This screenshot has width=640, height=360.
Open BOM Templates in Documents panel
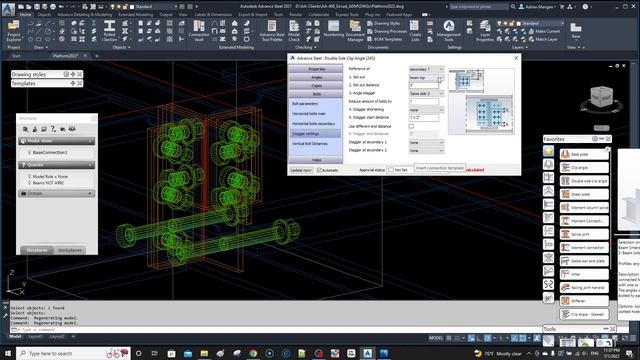pos(385,39)
